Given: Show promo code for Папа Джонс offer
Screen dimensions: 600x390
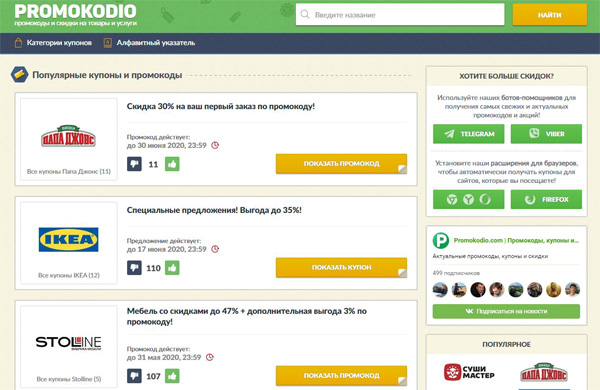Looking at the screenshot, I should point(341,164).
